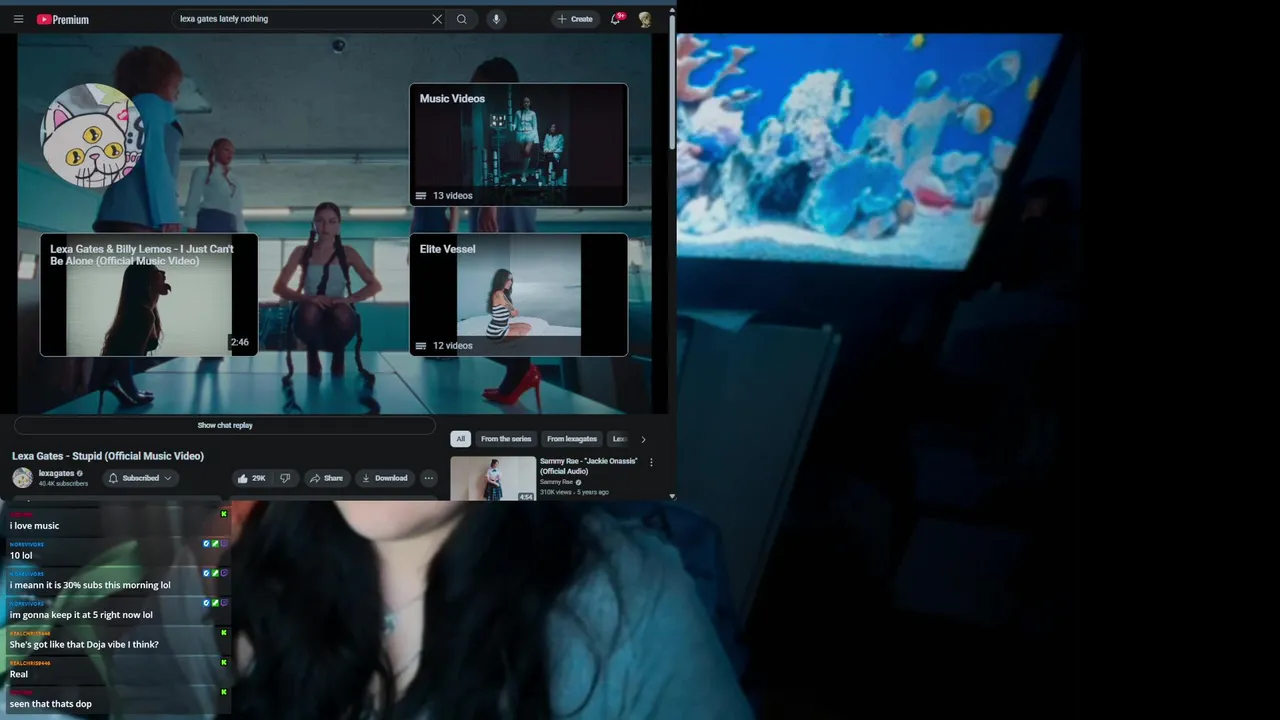Viewport: 1280px width, 720px height.
Task: Click chat message 'seen that thats dop'
Action: (51, 704)
